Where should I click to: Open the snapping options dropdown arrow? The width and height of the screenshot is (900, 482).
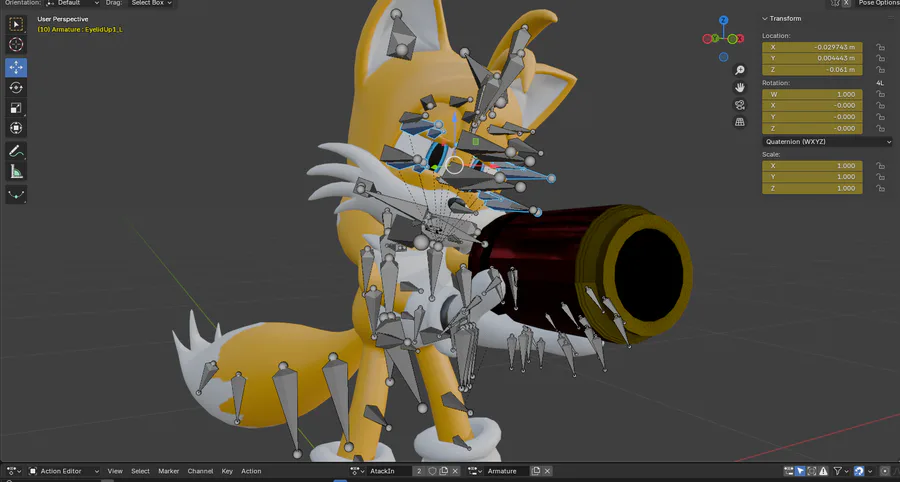(x=870, y=471)
